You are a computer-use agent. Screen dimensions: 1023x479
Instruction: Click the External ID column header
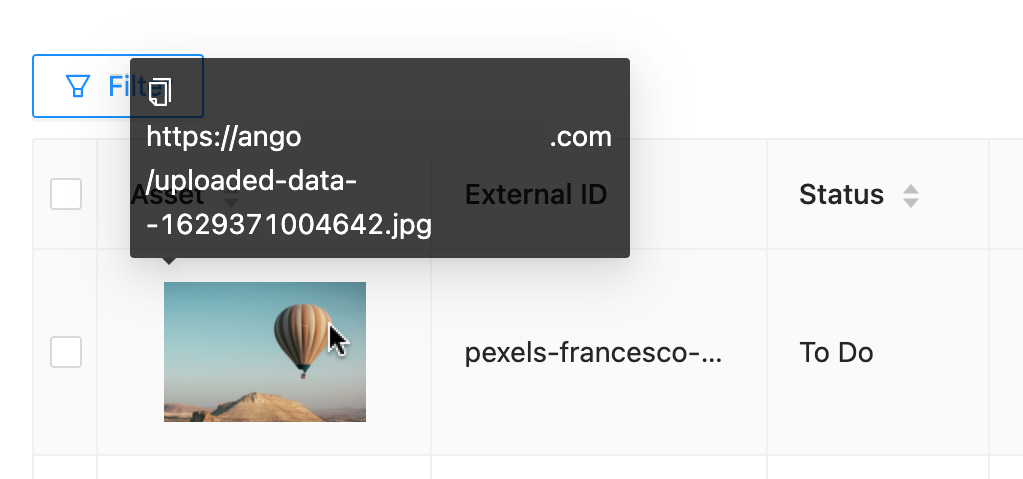click(x=536, y=194)
